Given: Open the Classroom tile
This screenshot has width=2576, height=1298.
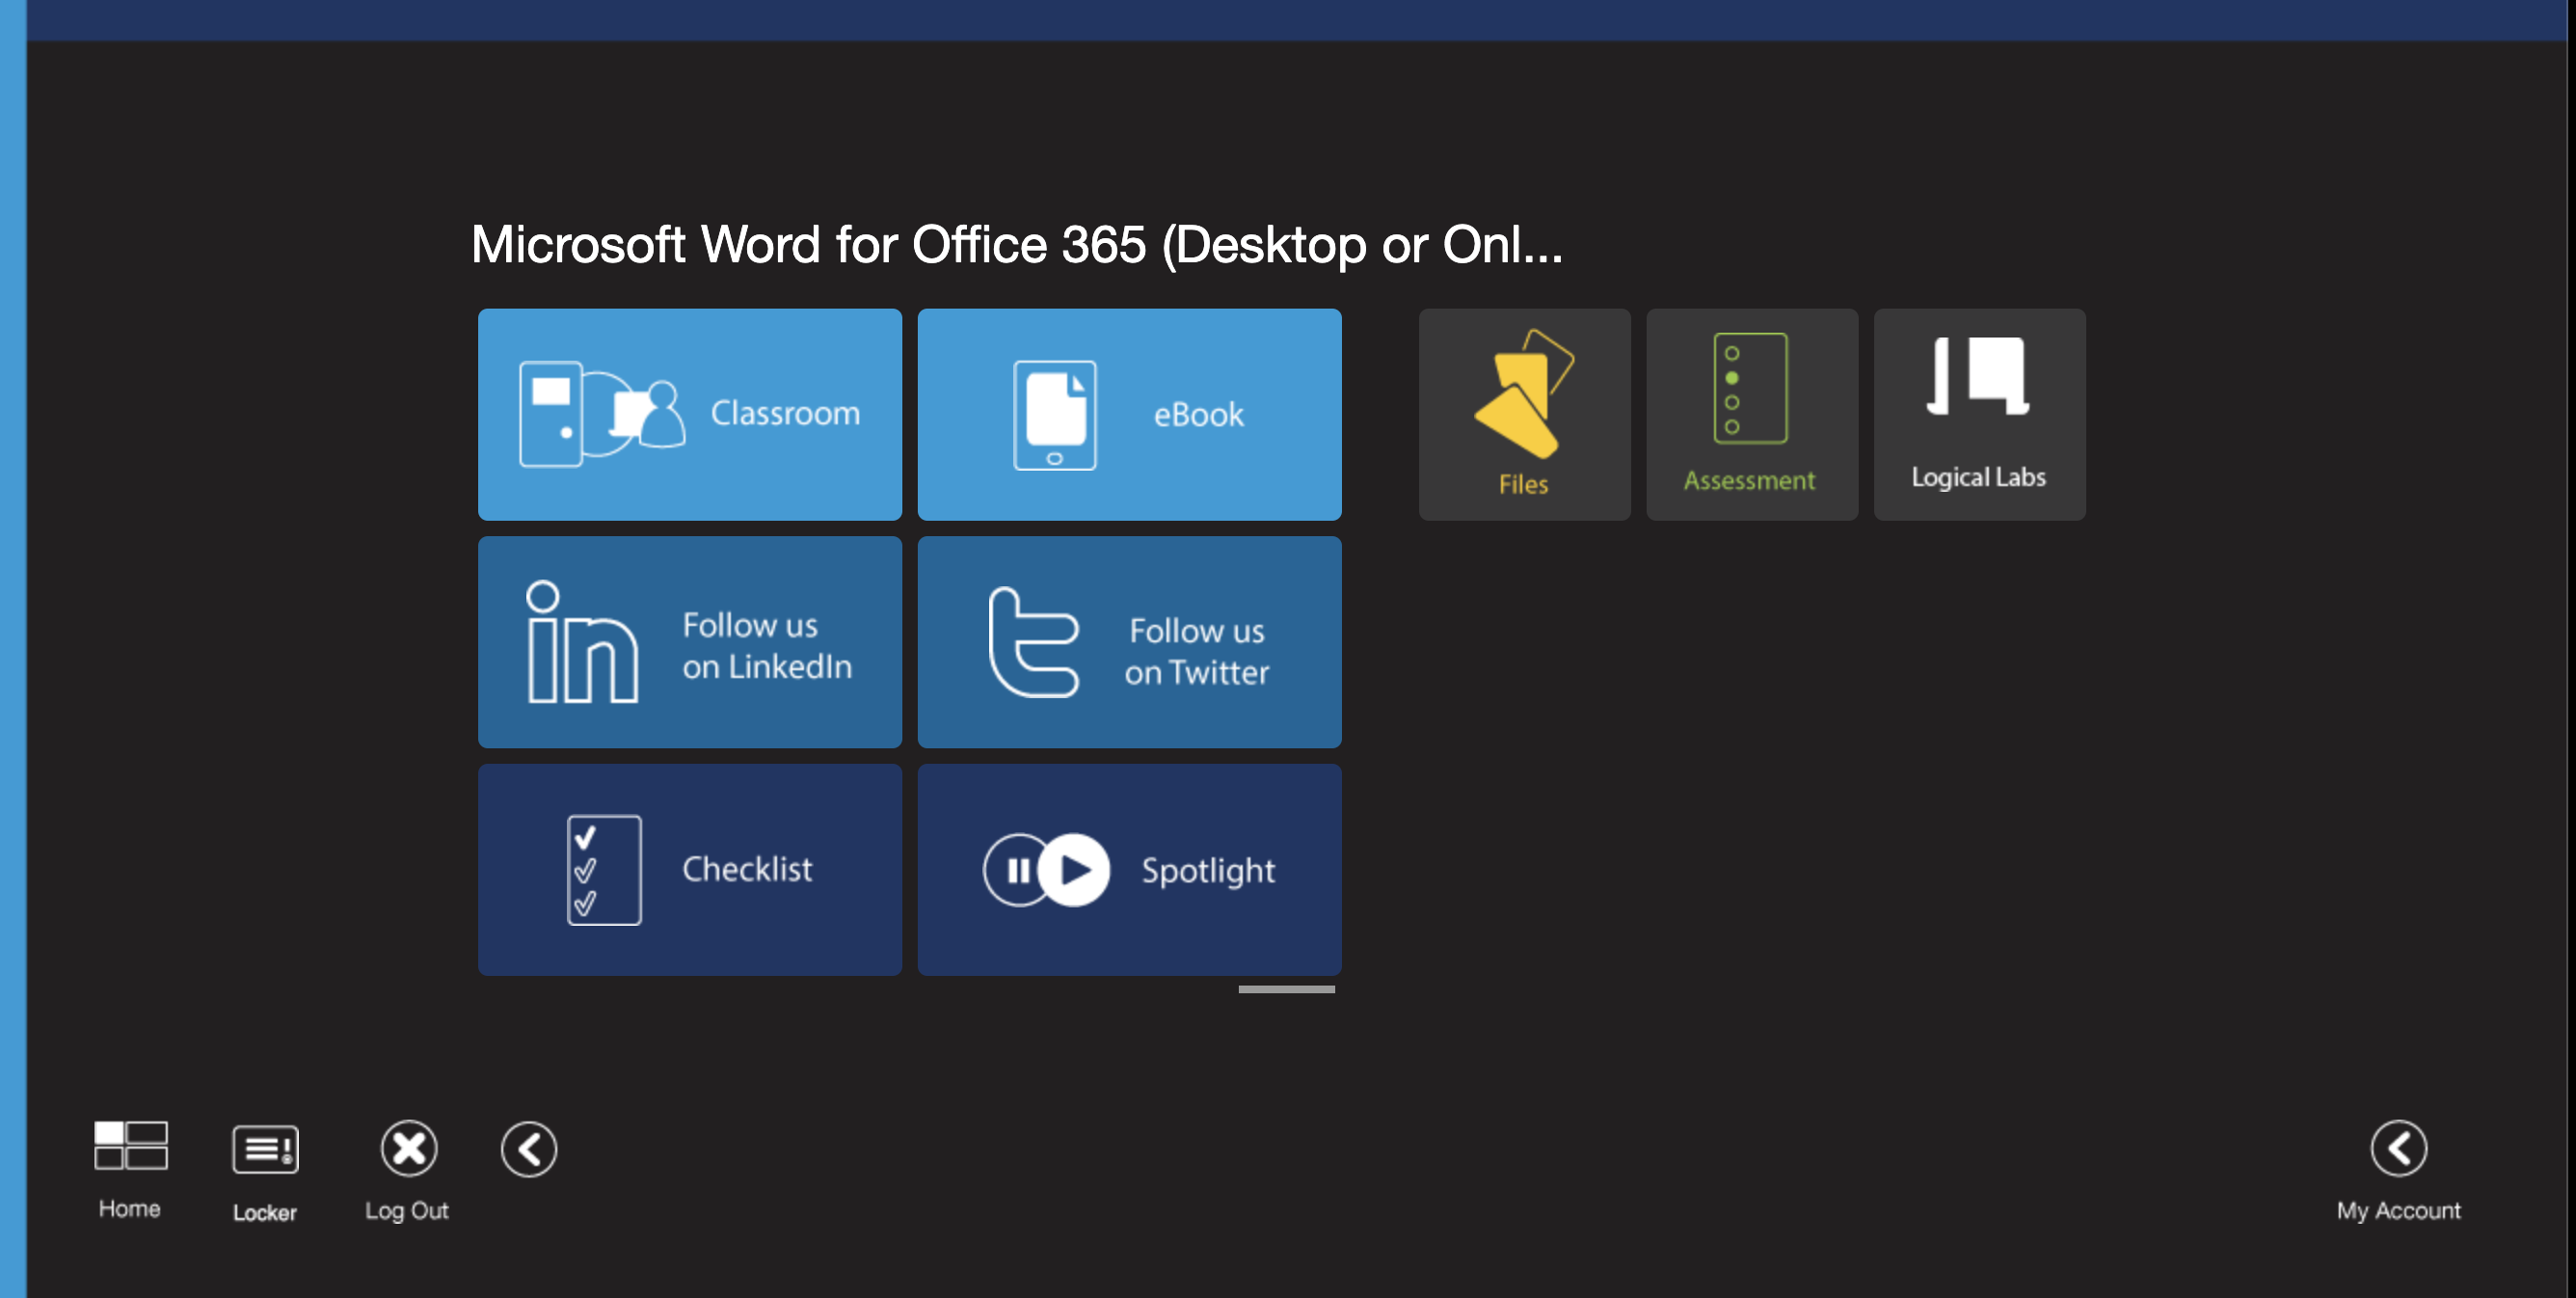Looking at the screenshot, I should (x=689, y=414).
